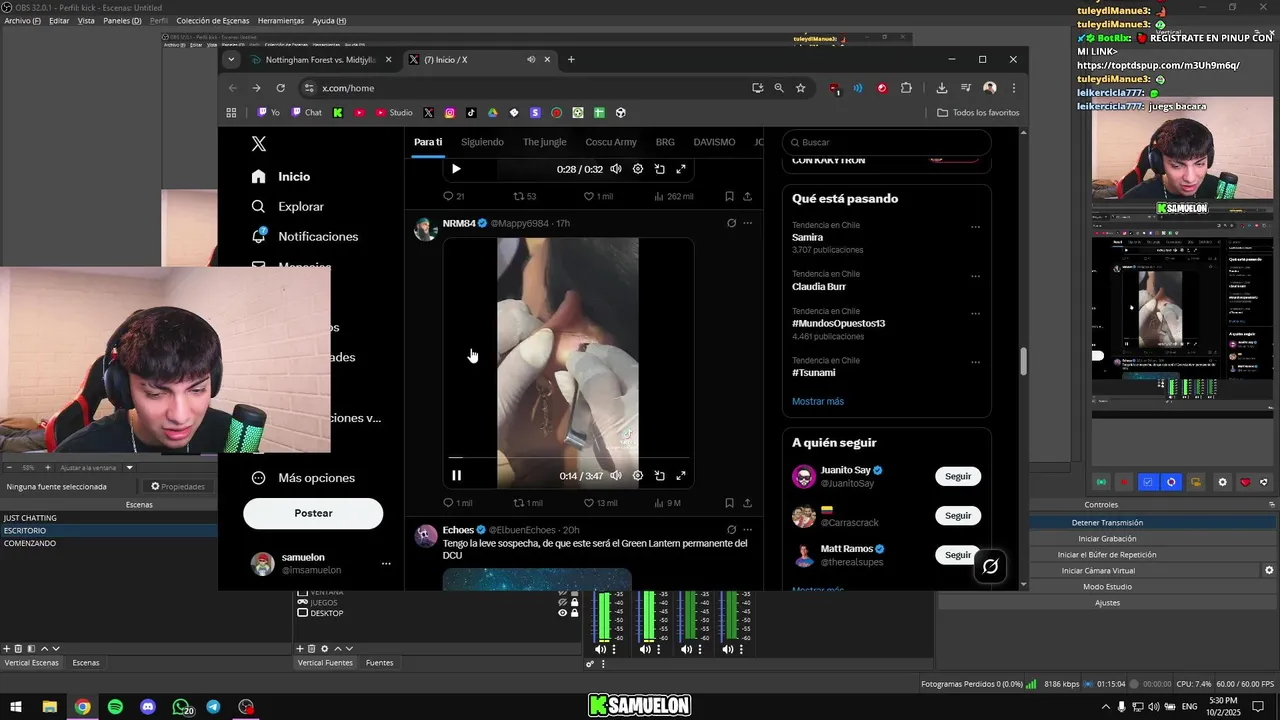Image resolution: width=1280 pixels, height=720 pixels.
Task: Click the NRM84 video progress bar
Action: 568,458
